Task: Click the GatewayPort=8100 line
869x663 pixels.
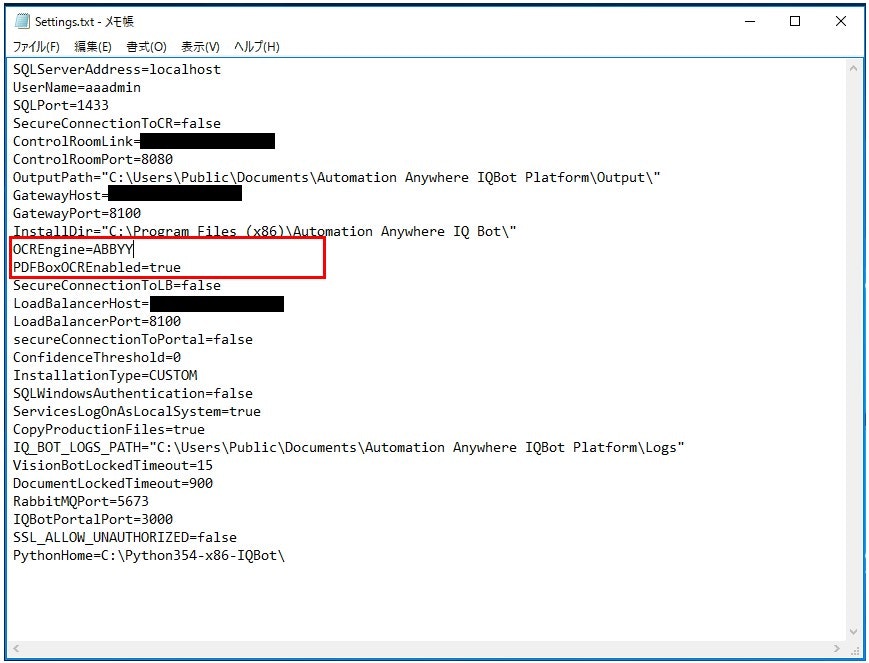Action: coord(77,213)
